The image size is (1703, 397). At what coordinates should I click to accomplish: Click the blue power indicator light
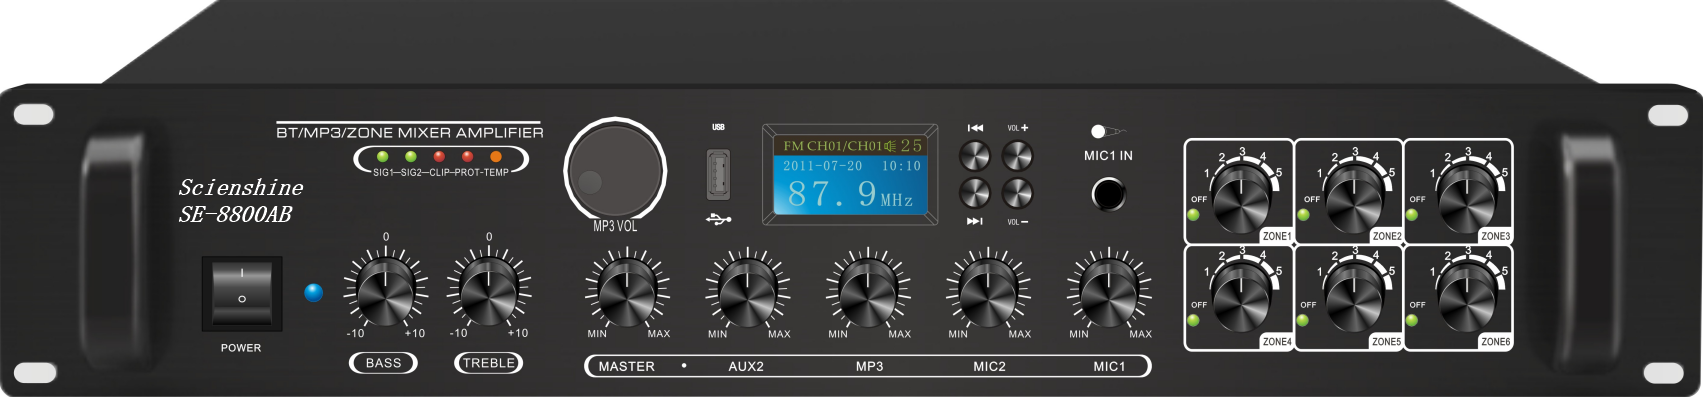coord(314,292)
